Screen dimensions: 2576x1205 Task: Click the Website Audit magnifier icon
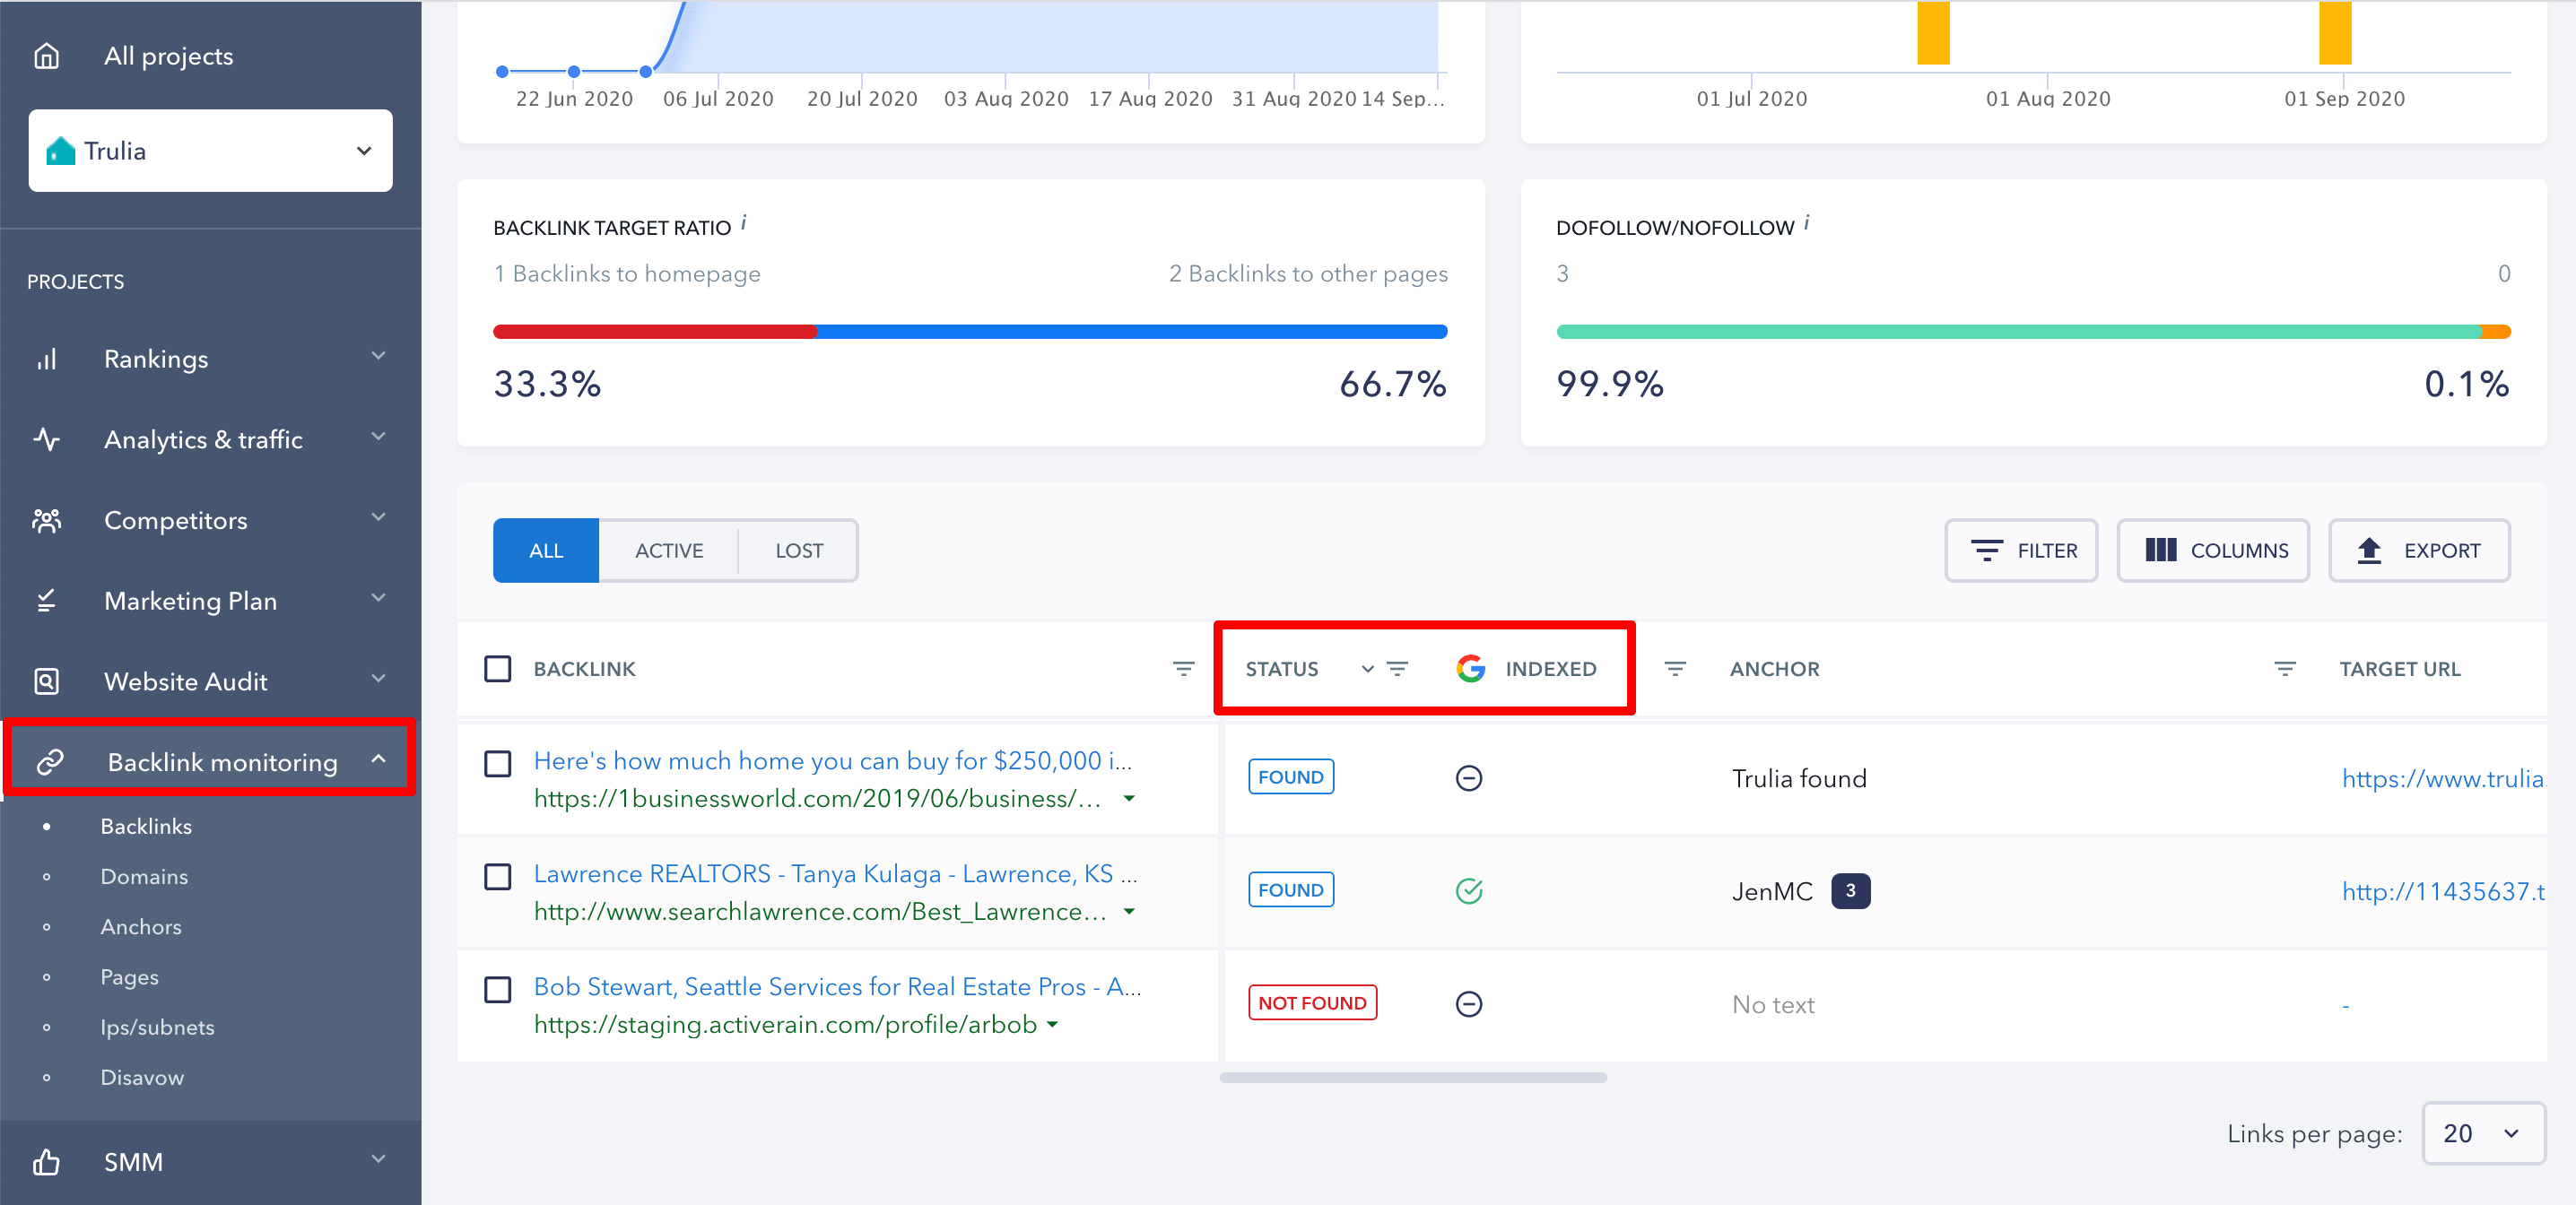(47, 681)
